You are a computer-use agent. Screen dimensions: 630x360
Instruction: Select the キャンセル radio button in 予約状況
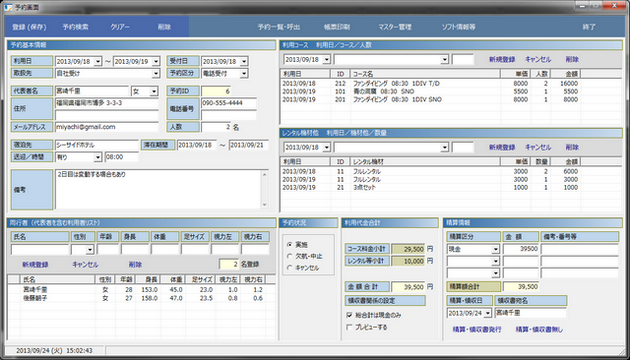coord(289,268)
